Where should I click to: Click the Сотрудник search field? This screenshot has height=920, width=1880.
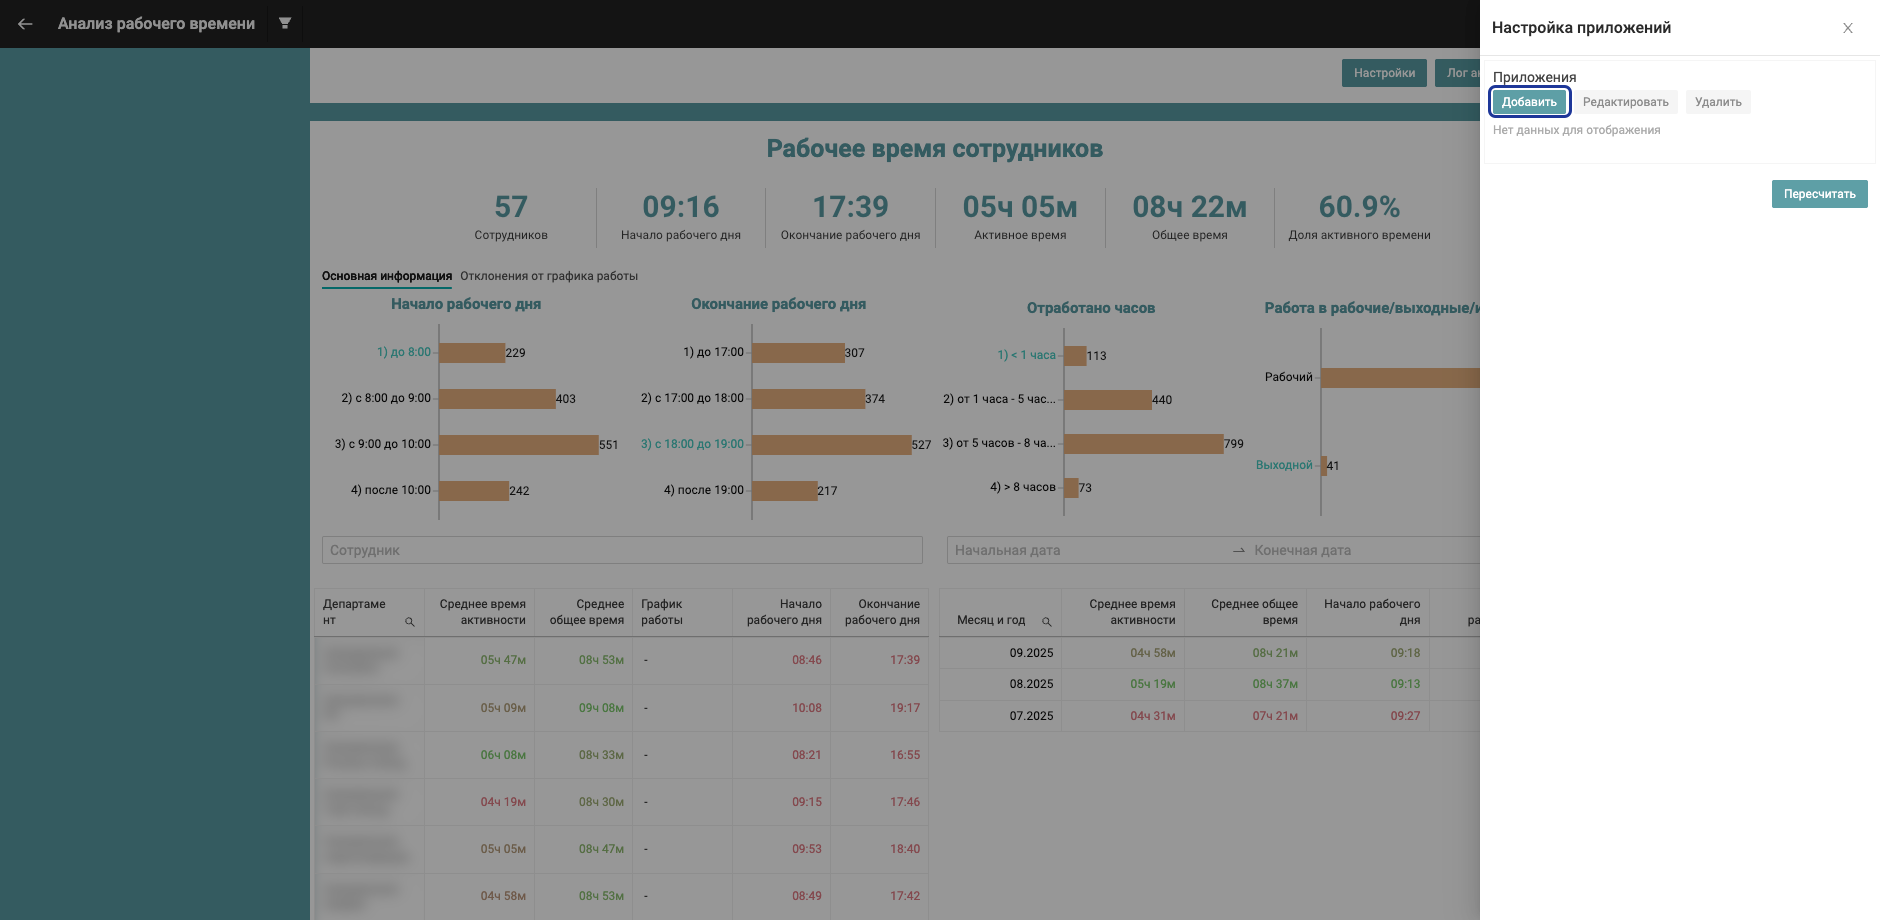(x=621, y=550)
